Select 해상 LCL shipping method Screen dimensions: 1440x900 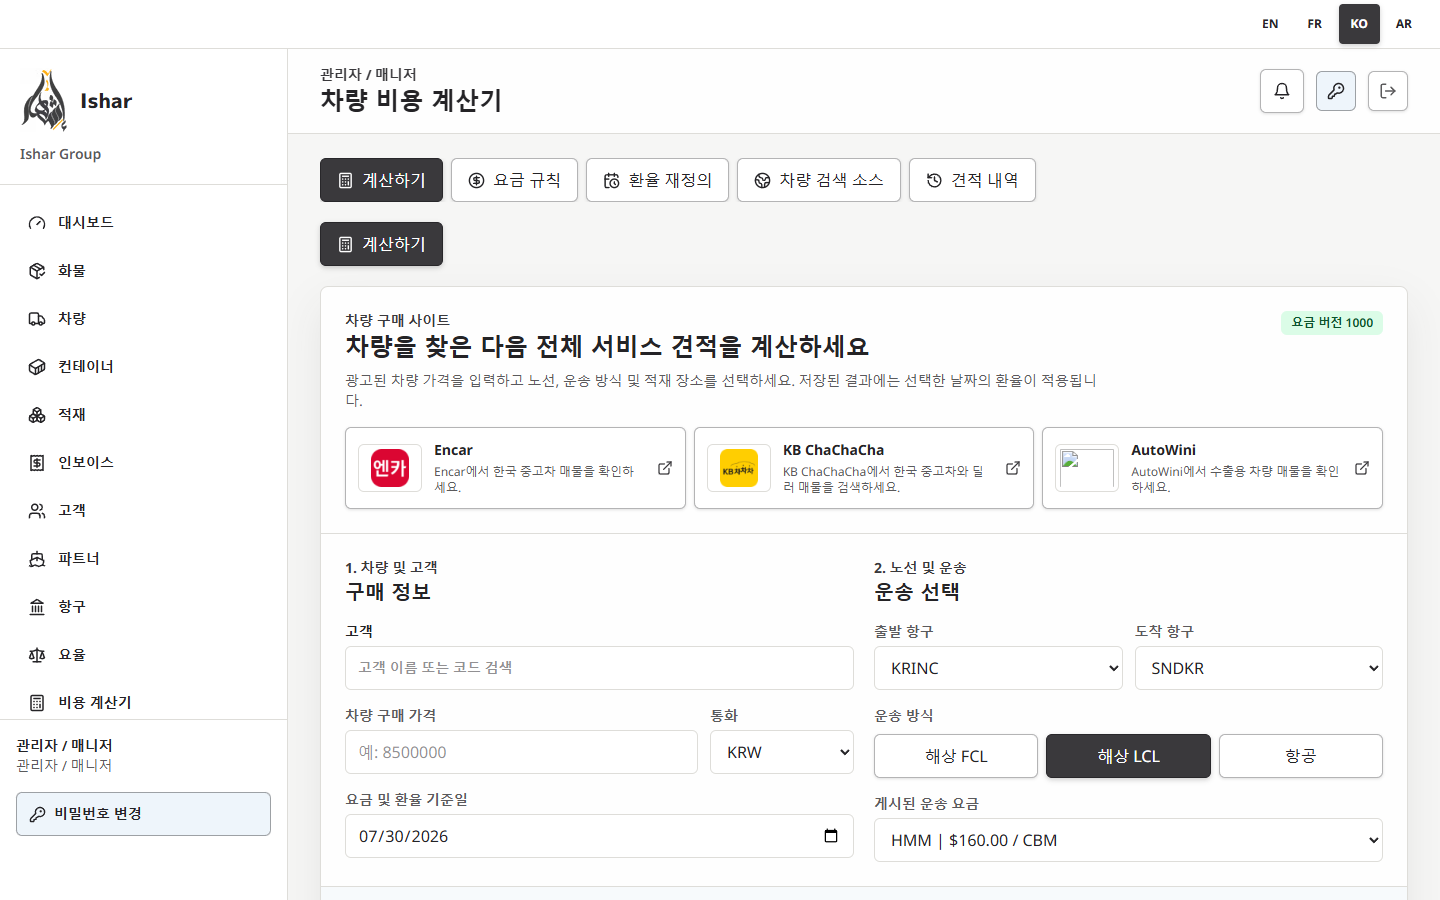point(1128,756)
